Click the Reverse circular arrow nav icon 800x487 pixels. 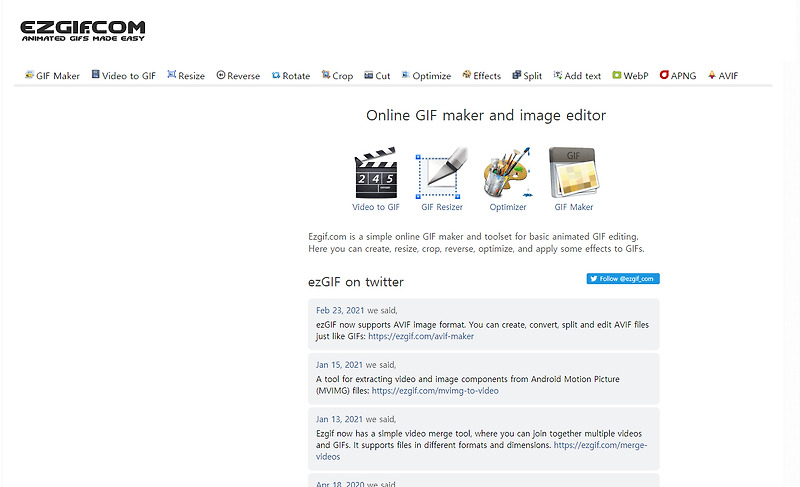click(x=221, y=75)
